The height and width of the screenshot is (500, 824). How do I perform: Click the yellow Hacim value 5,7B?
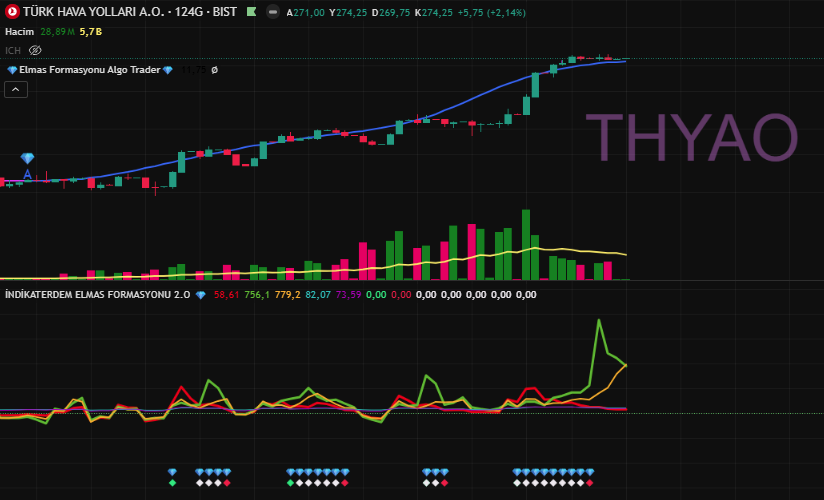(90, 32)
